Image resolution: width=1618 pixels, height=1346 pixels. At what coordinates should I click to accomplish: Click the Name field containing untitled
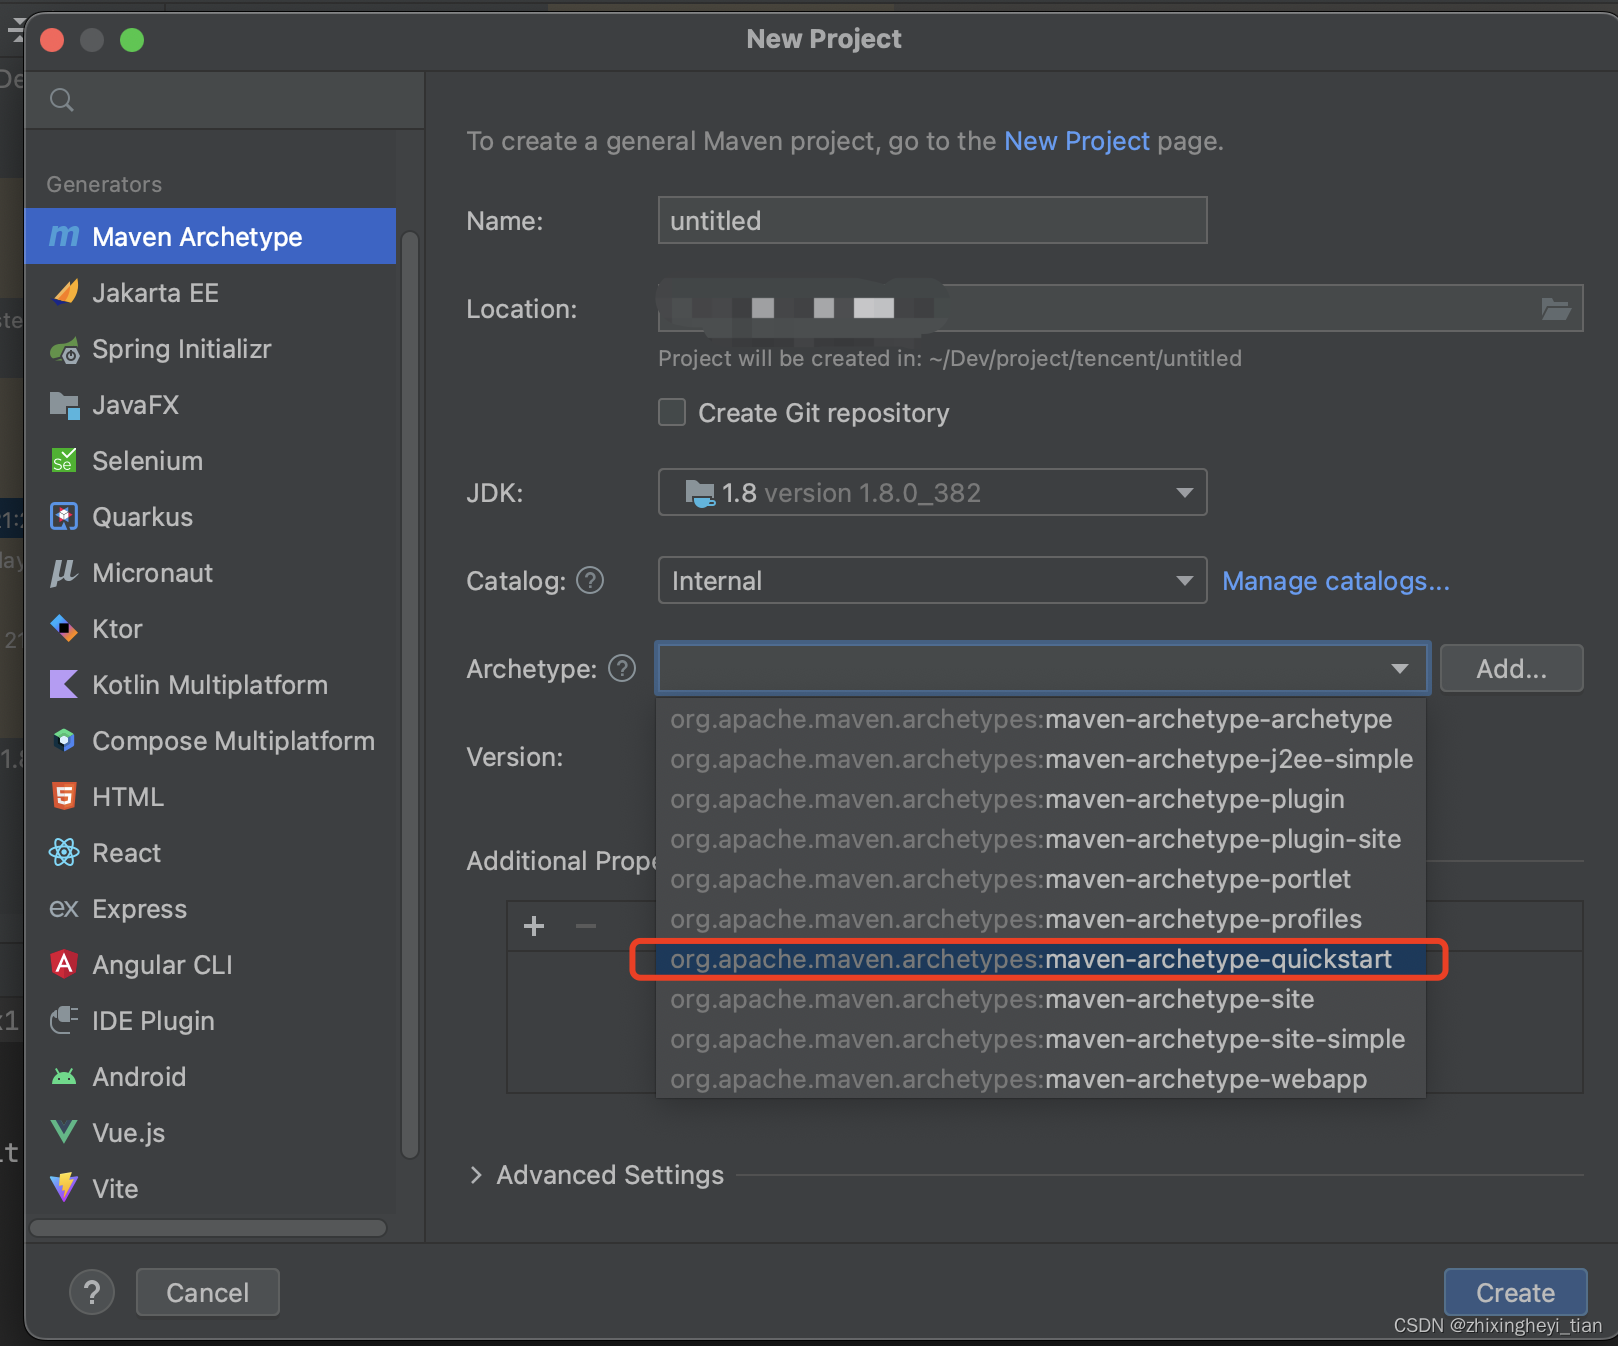coord(932,220)
